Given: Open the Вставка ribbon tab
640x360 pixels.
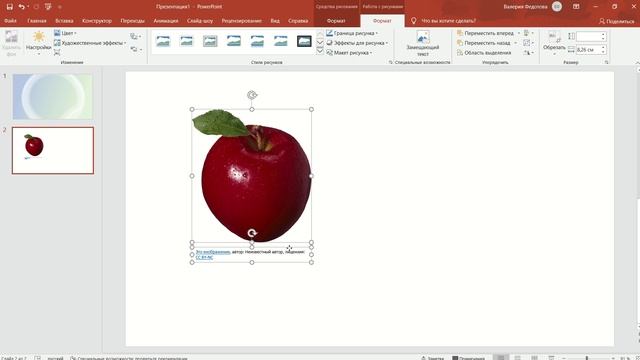Looking at the screenshot, I should coord(64,21).
